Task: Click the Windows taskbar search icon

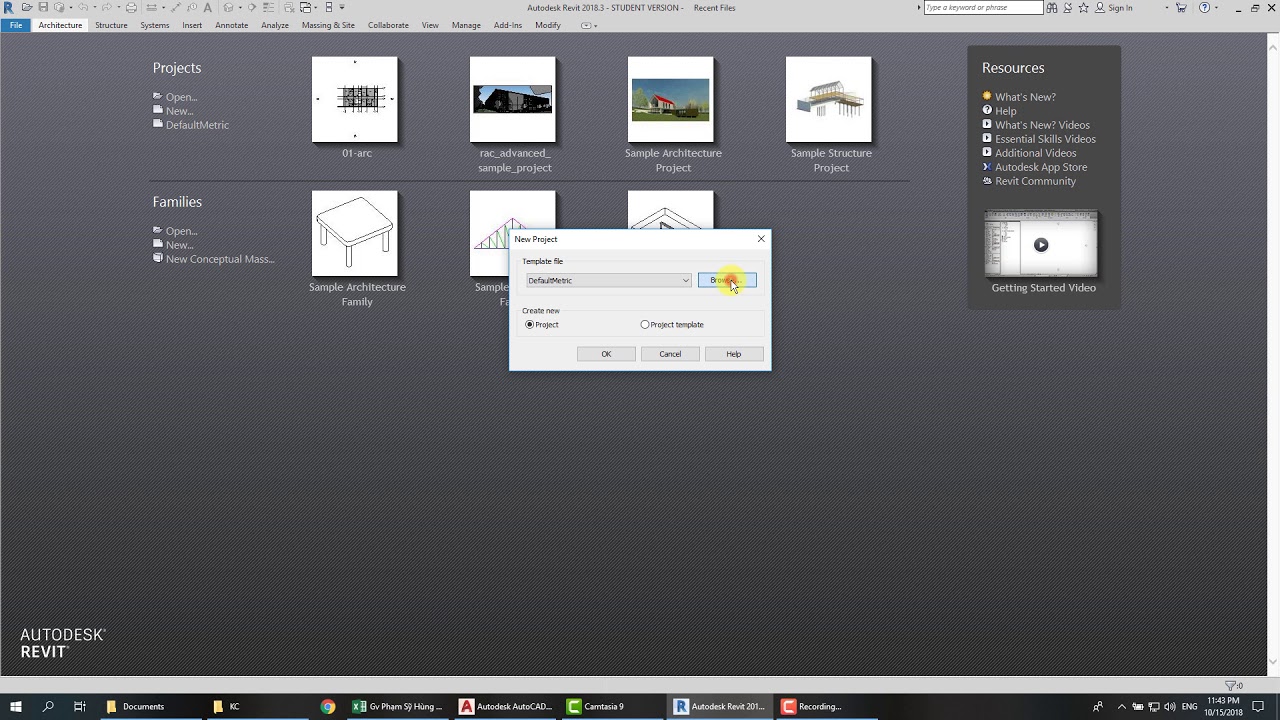Action: pyautogui.click(x=48, y=706)
